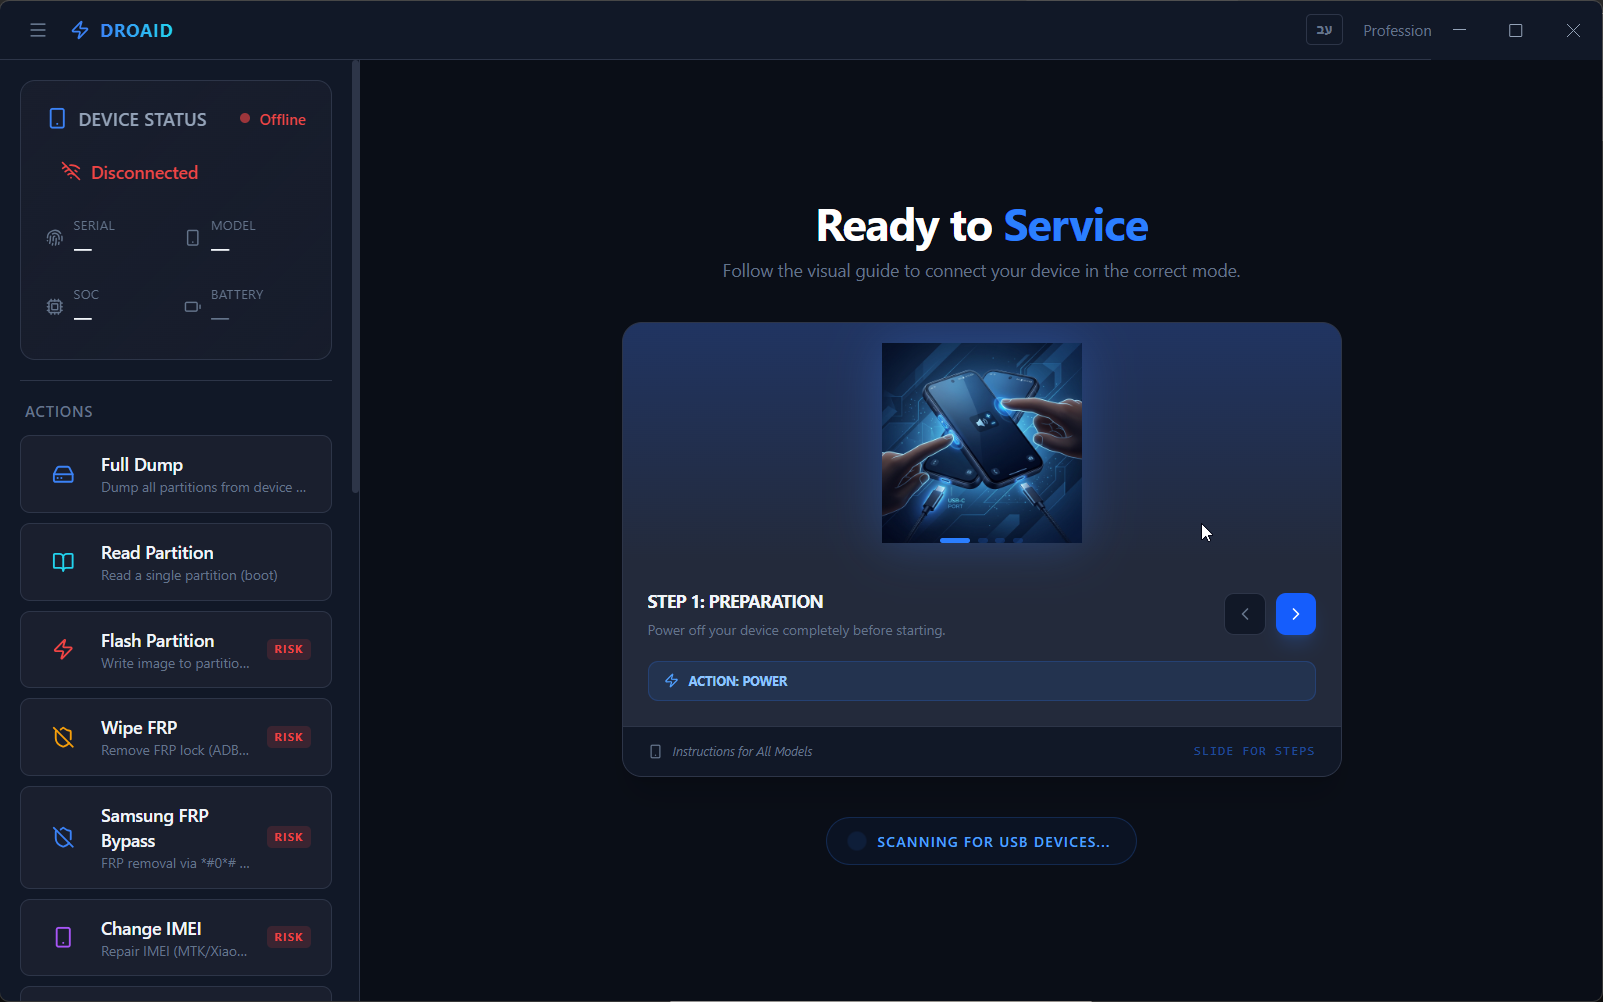Select the Full Dump action
Image resolution: width=1603 pixels, height=1002 pixels.
pos(175,474)
